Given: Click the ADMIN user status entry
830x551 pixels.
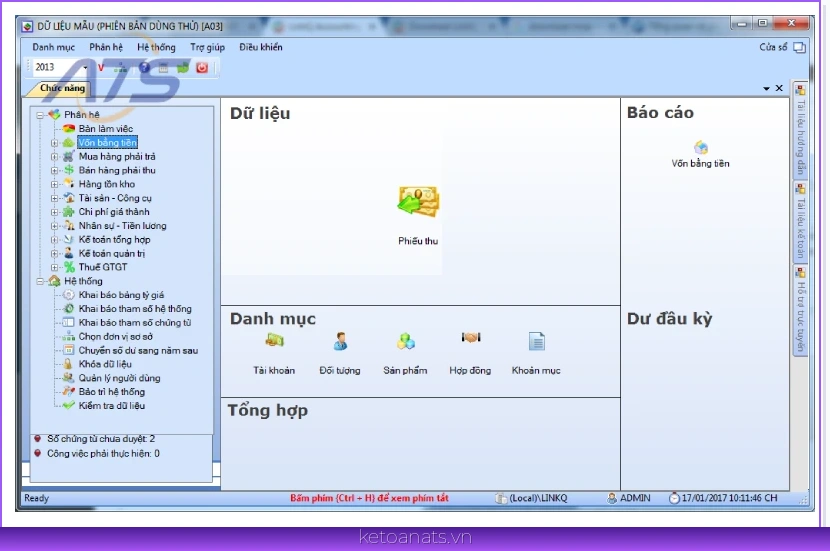Looking at the screenshot, I should 629,498.
